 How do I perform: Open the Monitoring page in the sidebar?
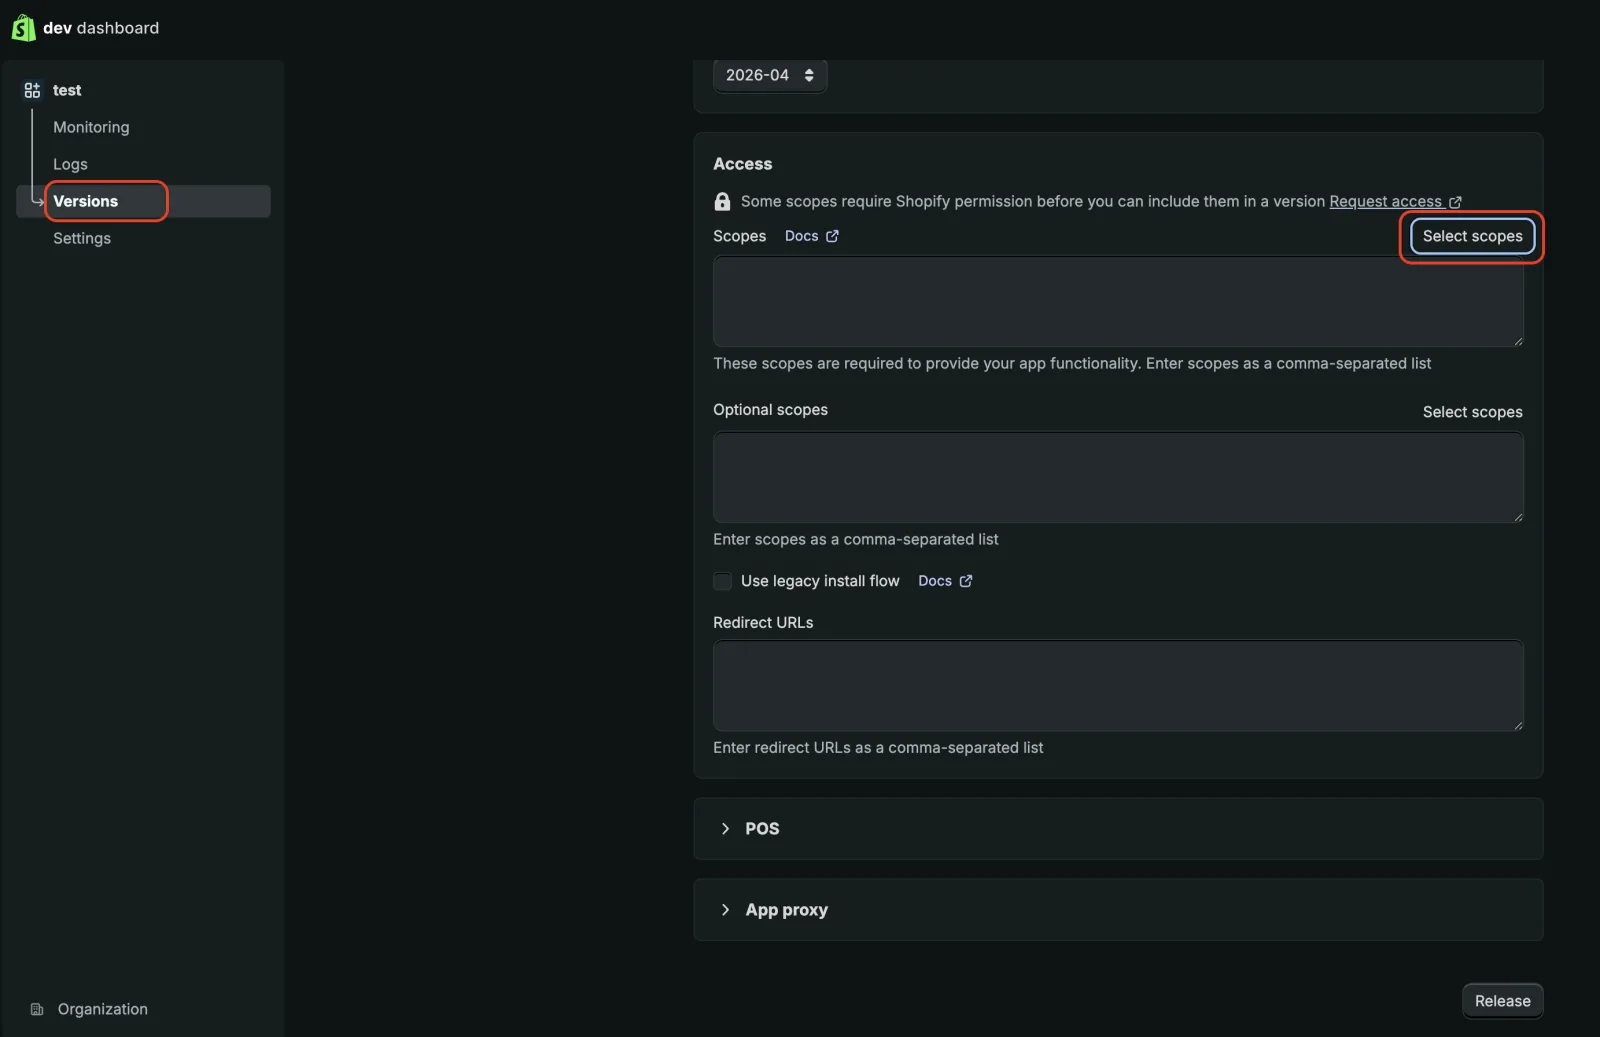click(91, 127)
